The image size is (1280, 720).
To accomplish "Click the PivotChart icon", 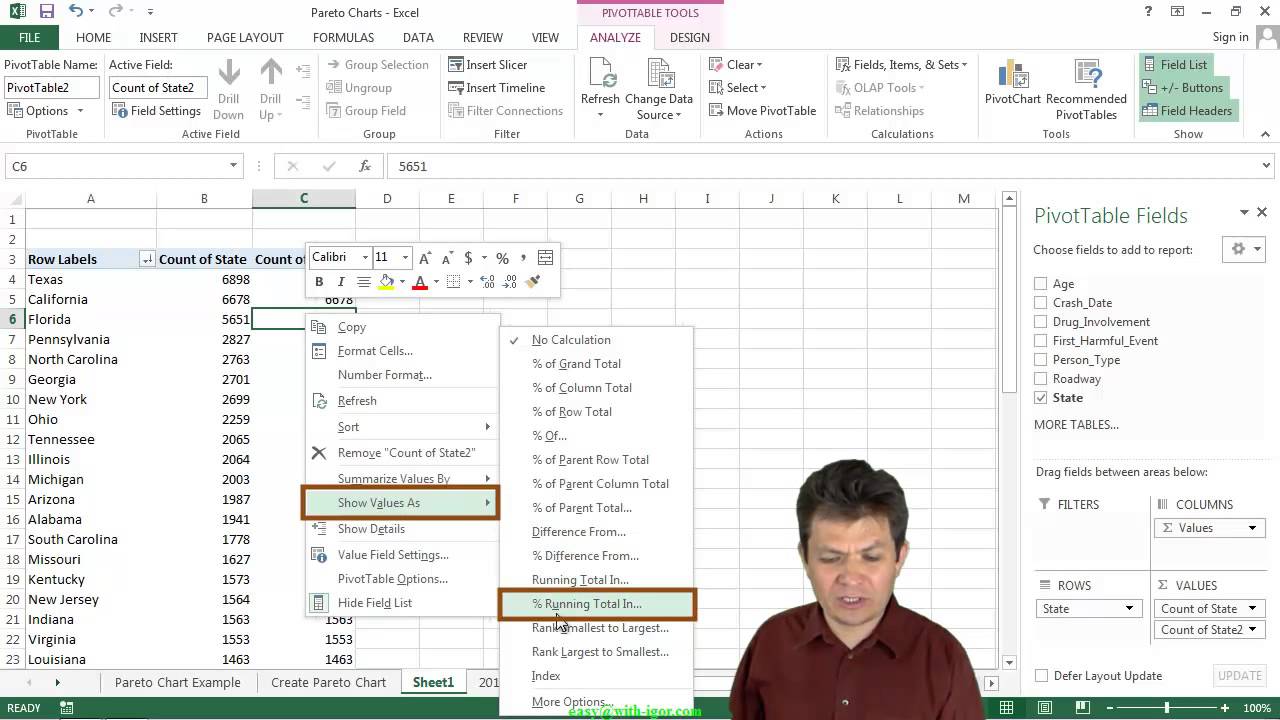I will tap(1013, 74).
